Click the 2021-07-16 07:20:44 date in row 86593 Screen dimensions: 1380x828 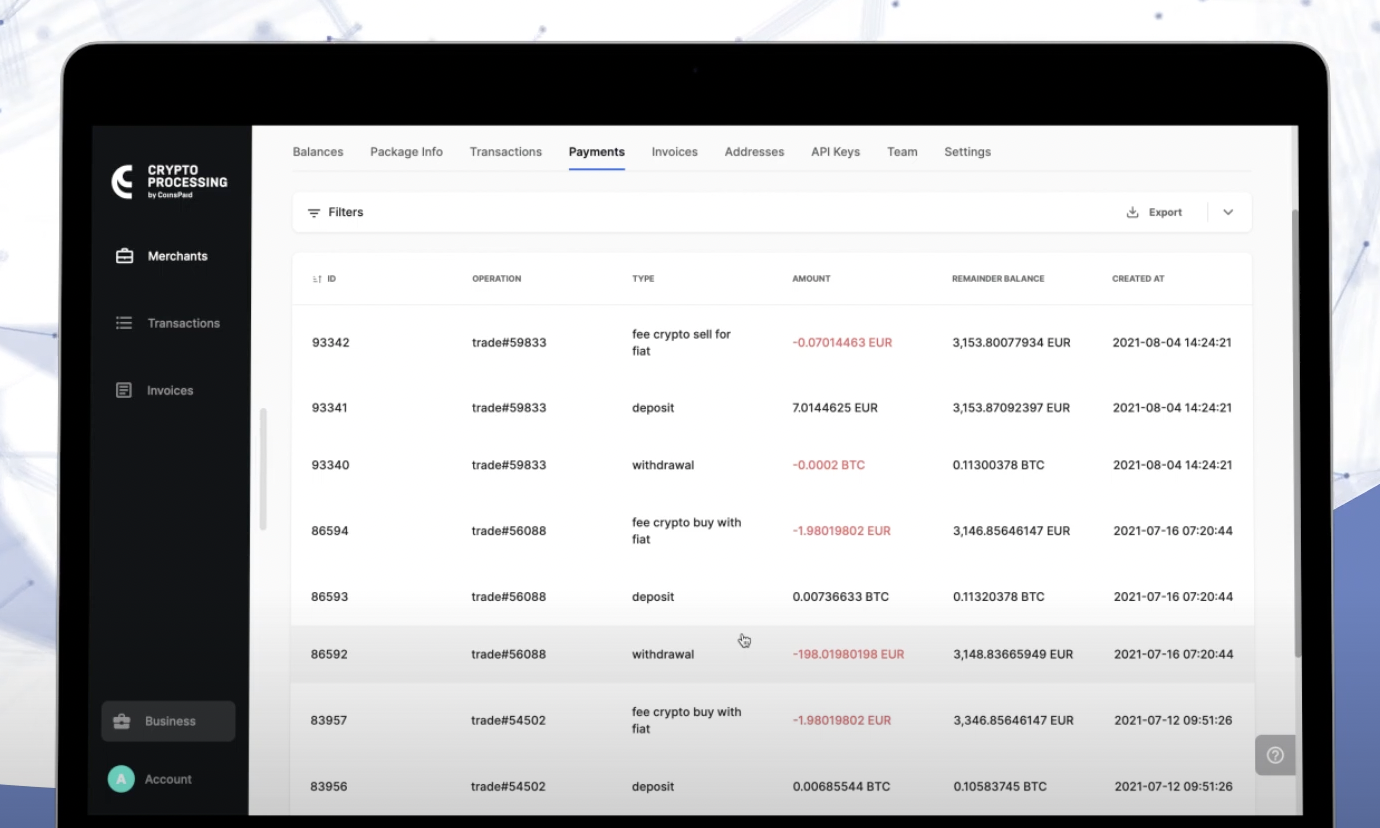click(1173, 597)
